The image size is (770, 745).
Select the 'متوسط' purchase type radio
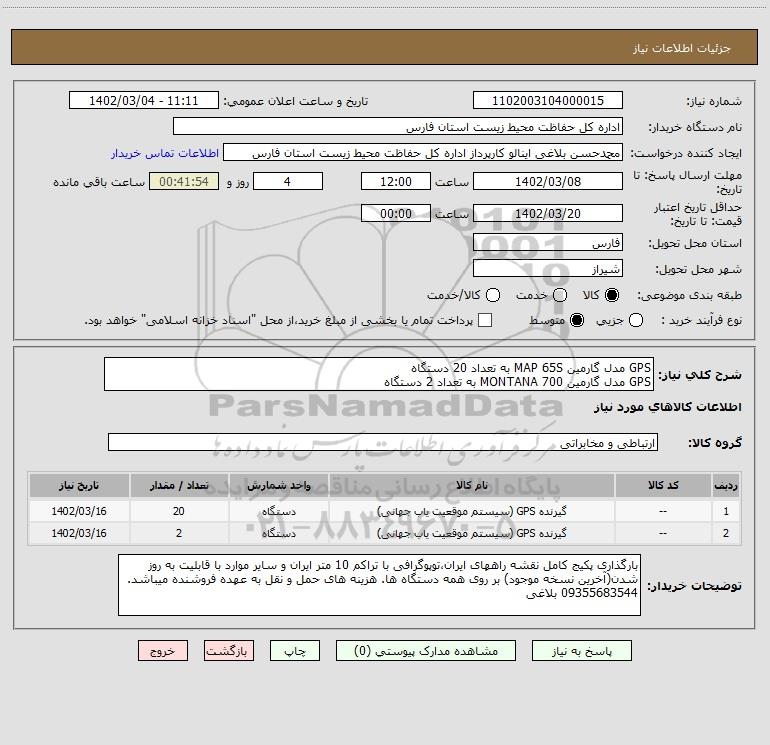coord(577,320)
